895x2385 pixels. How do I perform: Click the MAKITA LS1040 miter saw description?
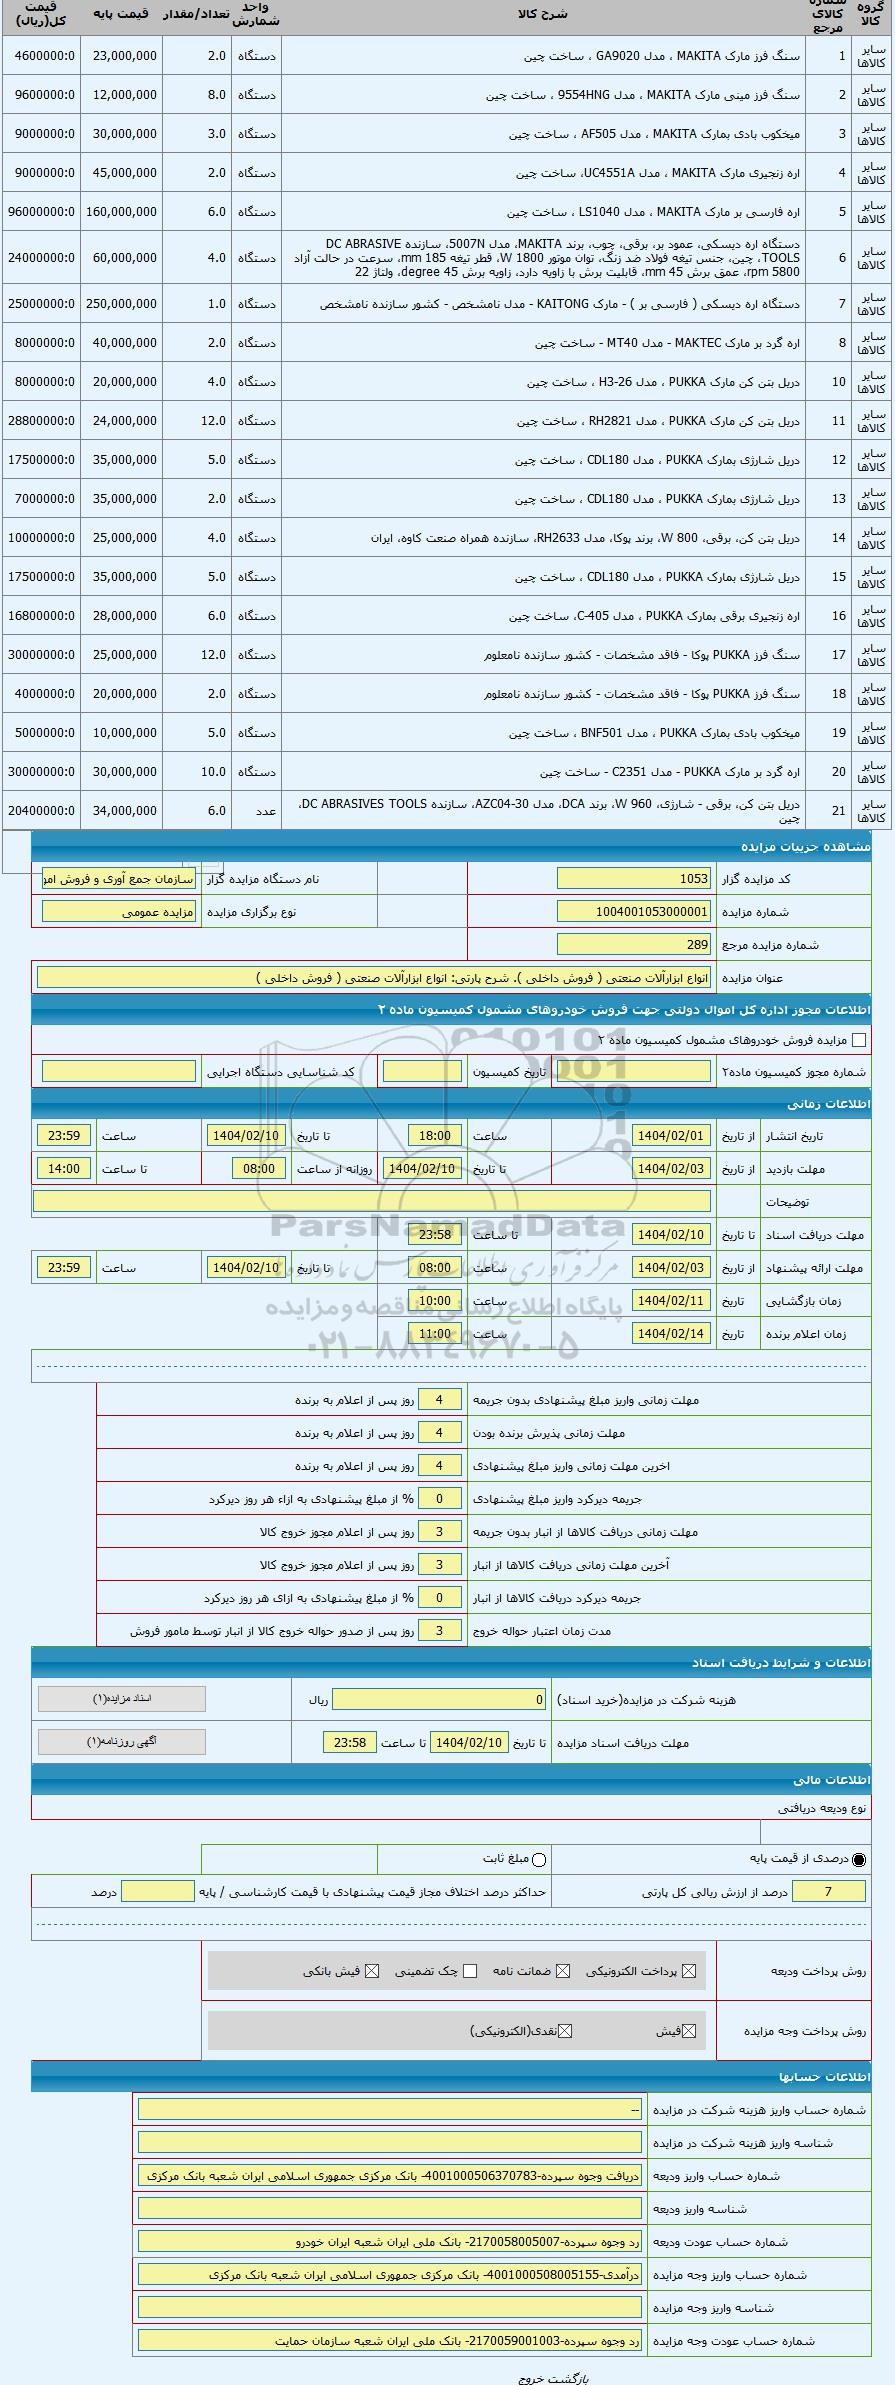654,212
